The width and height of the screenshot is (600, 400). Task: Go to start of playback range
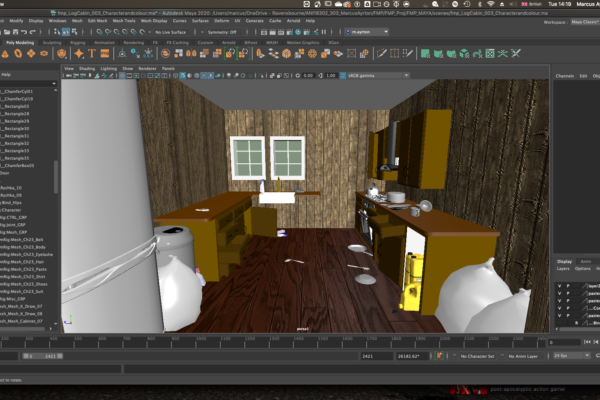click(x=588, y=342)
